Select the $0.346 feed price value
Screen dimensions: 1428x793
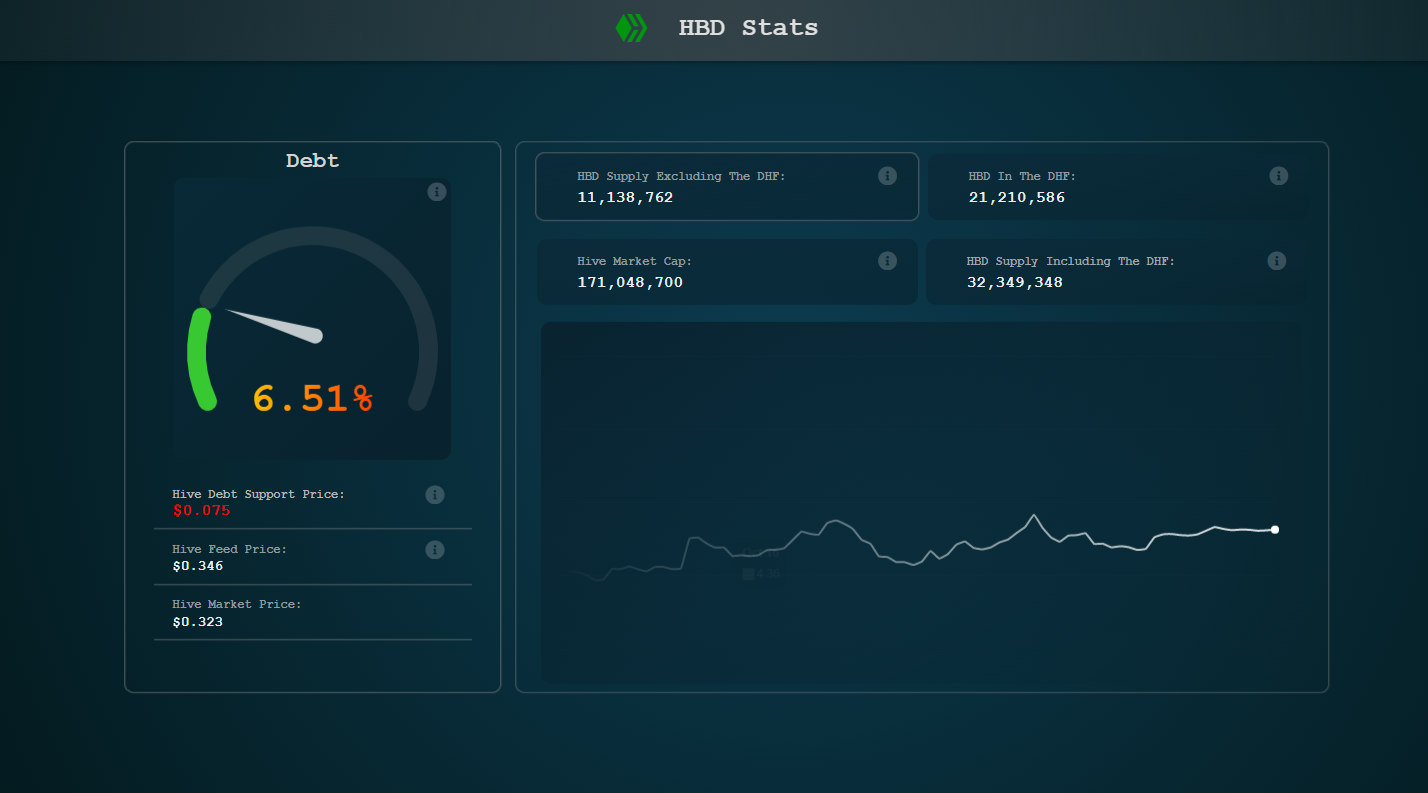coord(197,566)
